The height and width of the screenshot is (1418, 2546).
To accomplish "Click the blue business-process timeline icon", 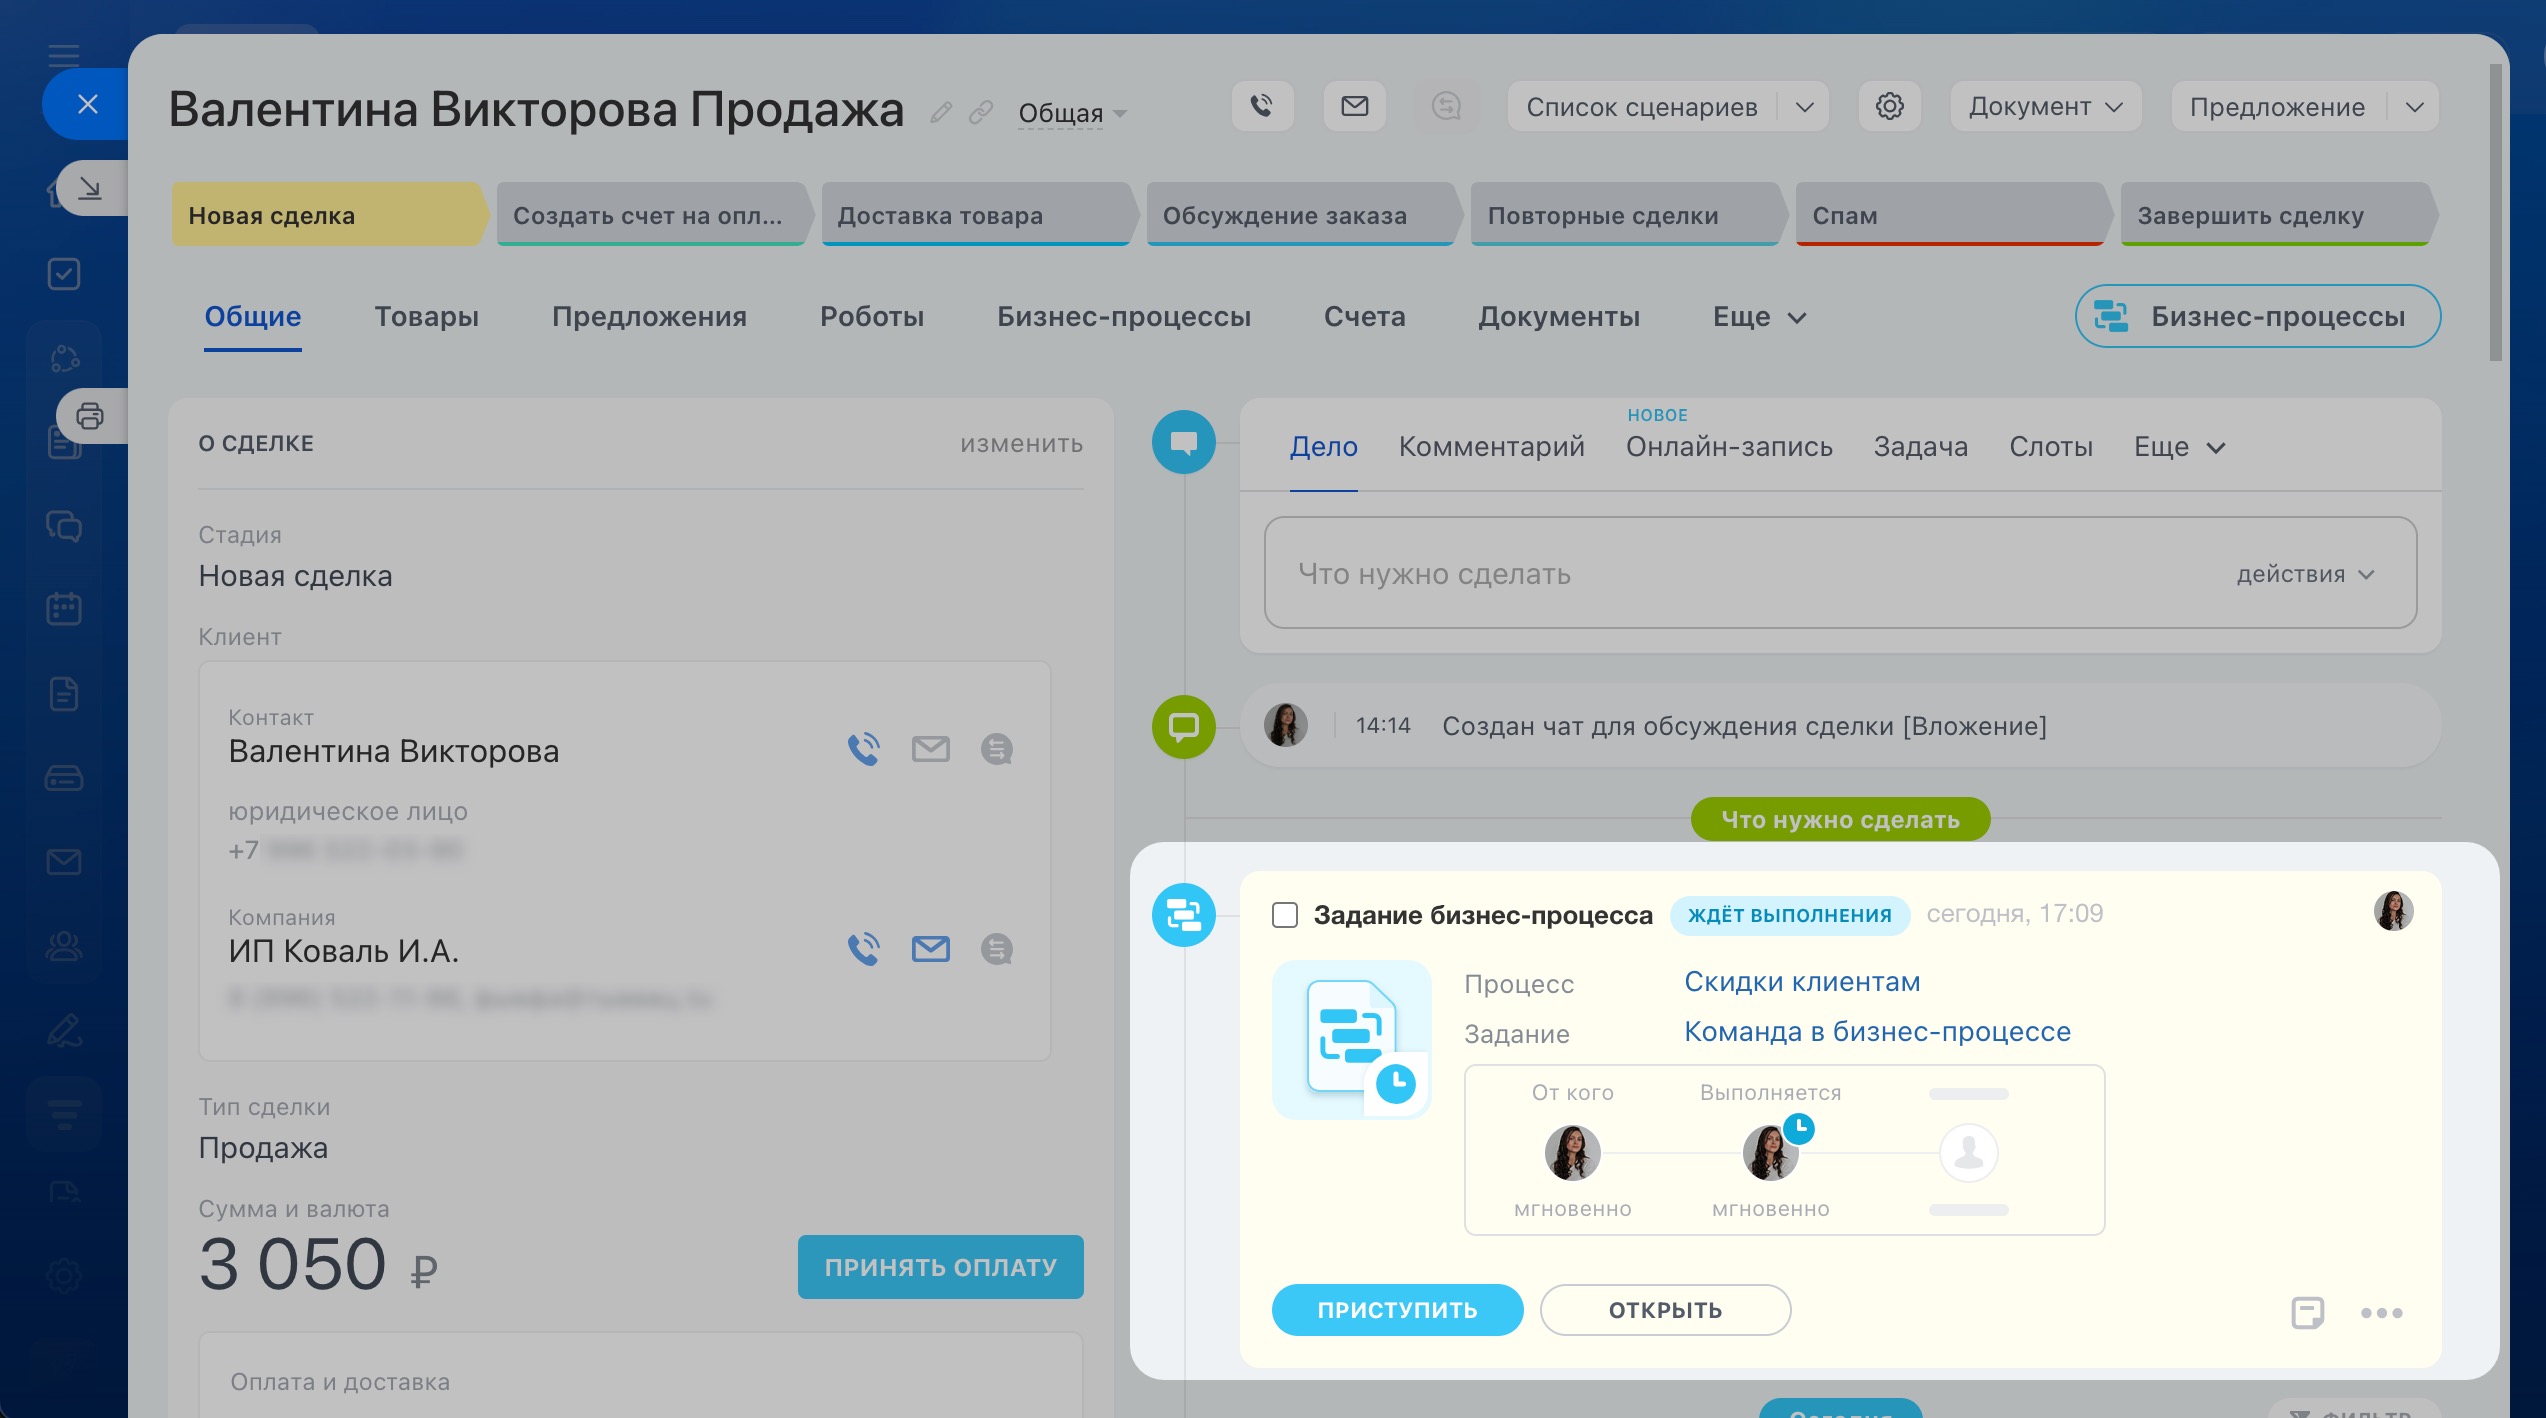I will pyautogui.click(x=1184, y=914).
